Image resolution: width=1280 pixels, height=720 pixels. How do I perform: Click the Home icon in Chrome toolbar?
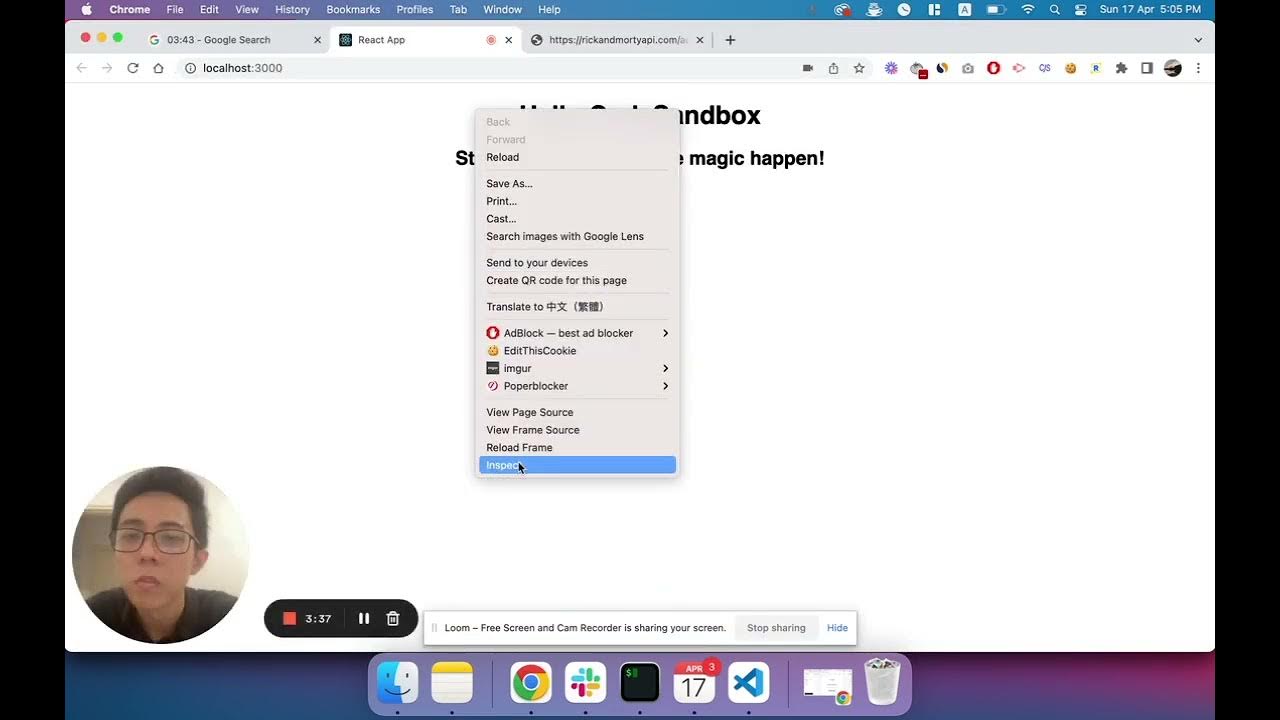tap(158, 68)
